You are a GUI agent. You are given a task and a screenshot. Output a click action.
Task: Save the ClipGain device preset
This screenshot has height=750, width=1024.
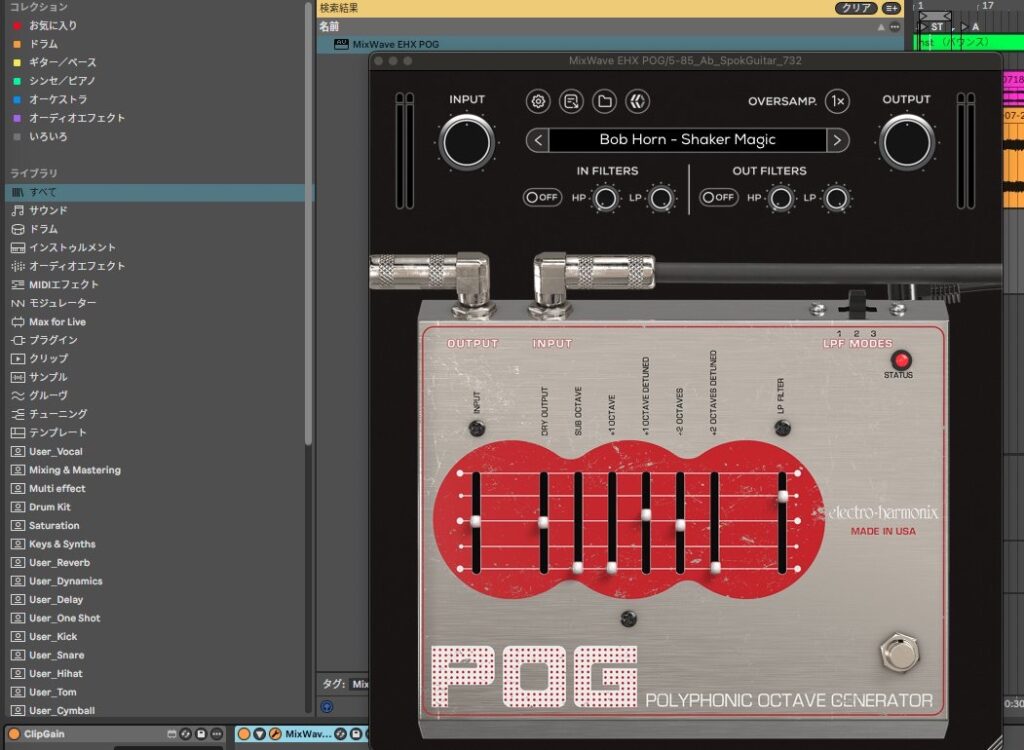201,734
